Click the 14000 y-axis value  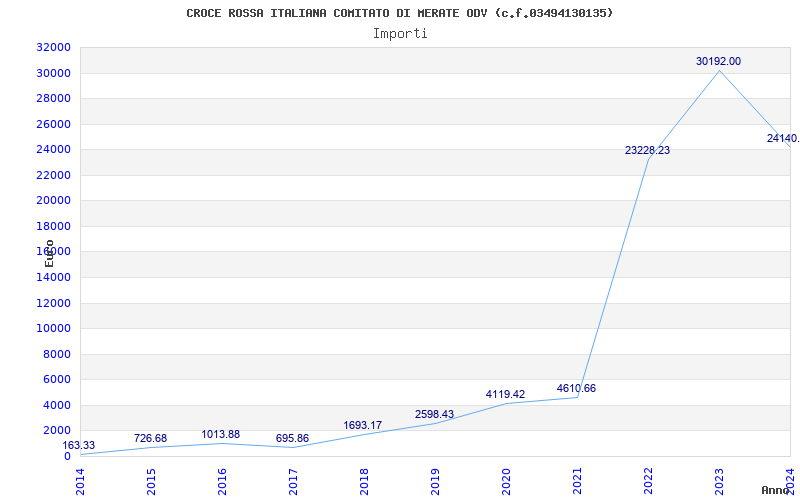coord(53,278)
